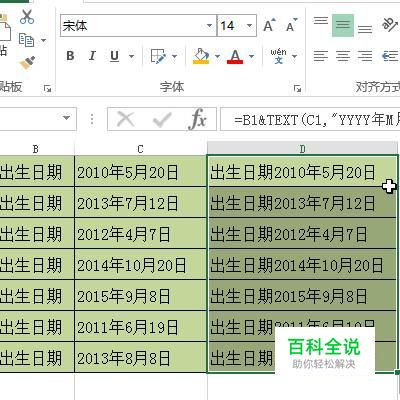Increase font size with the larger A icon
The width and height of the screenshot is (400, 400).
pos(269,25)
